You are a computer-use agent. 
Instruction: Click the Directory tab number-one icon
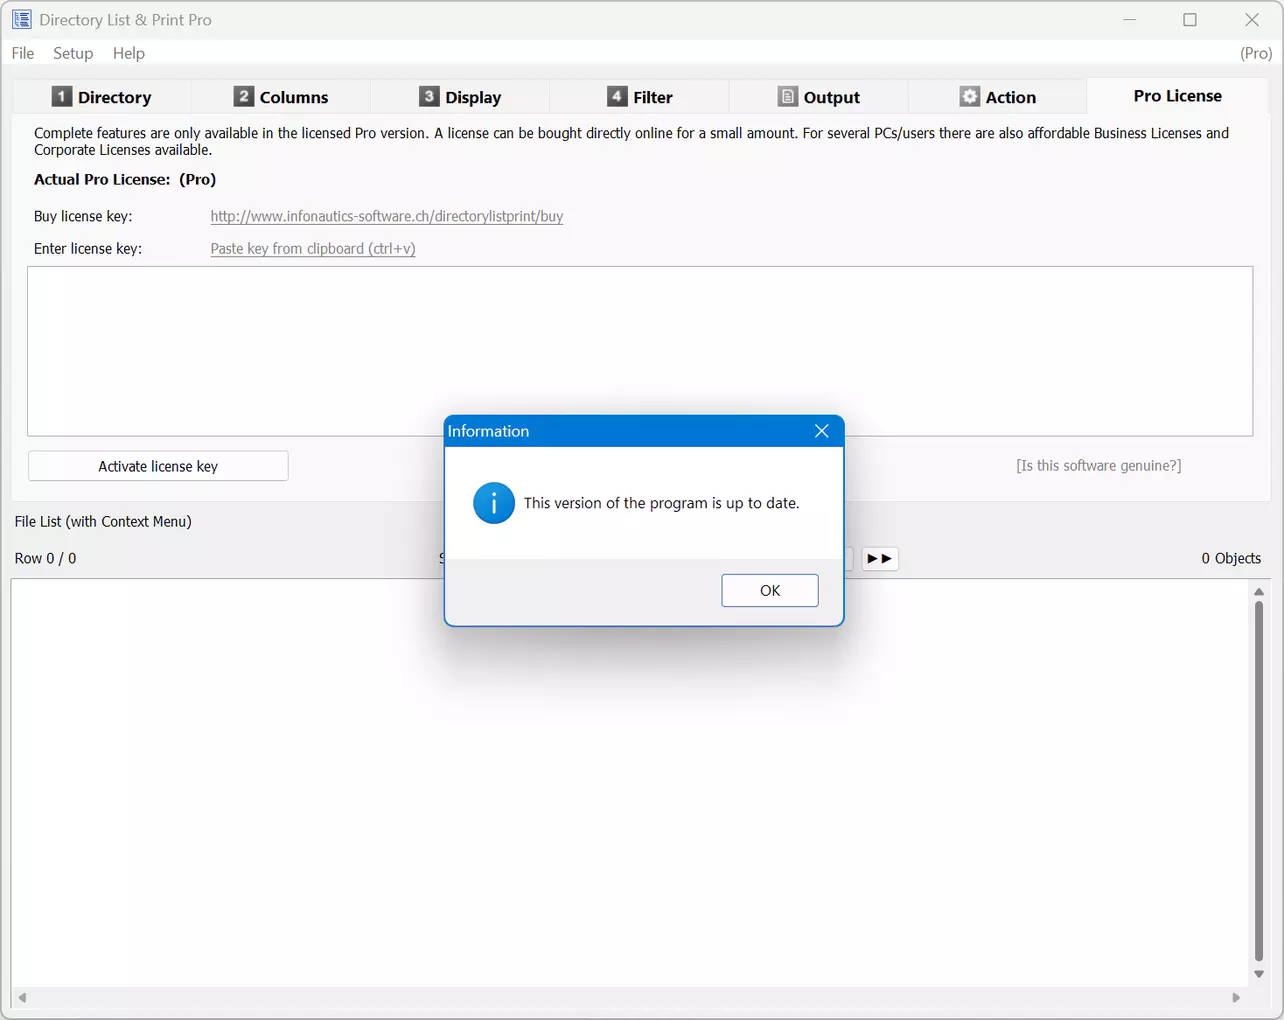tap(62, 96)
